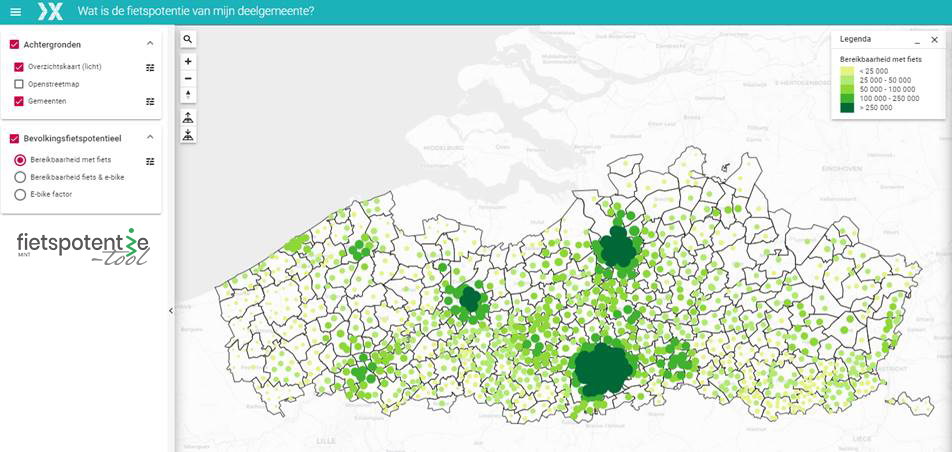This screenshot has height=452, width=952.
Task: Select Bereikbaarheid met fiets radio option
Action: point(19,160)
